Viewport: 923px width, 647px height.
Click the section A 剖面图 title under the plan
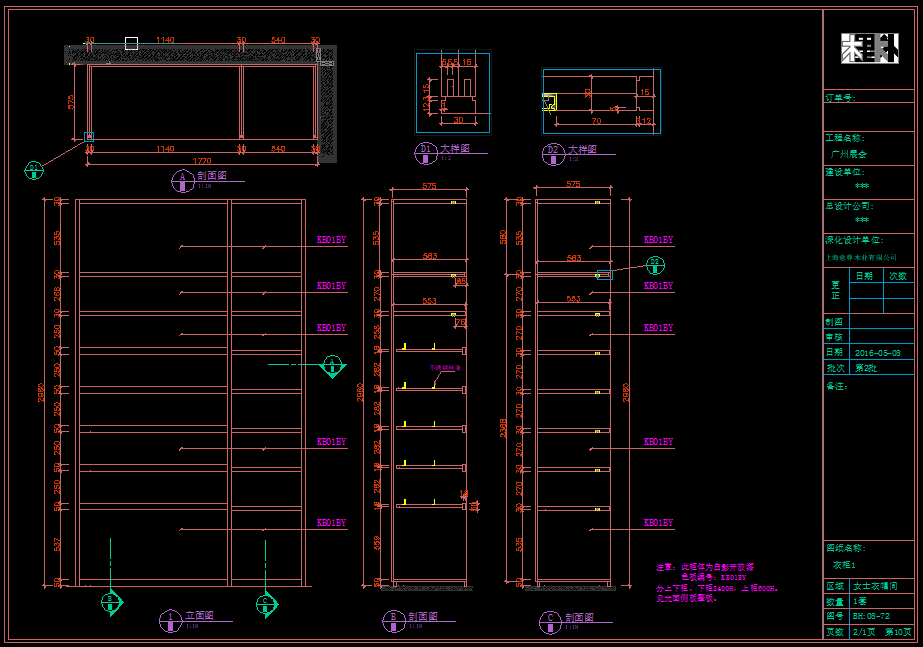coord(182,179)
